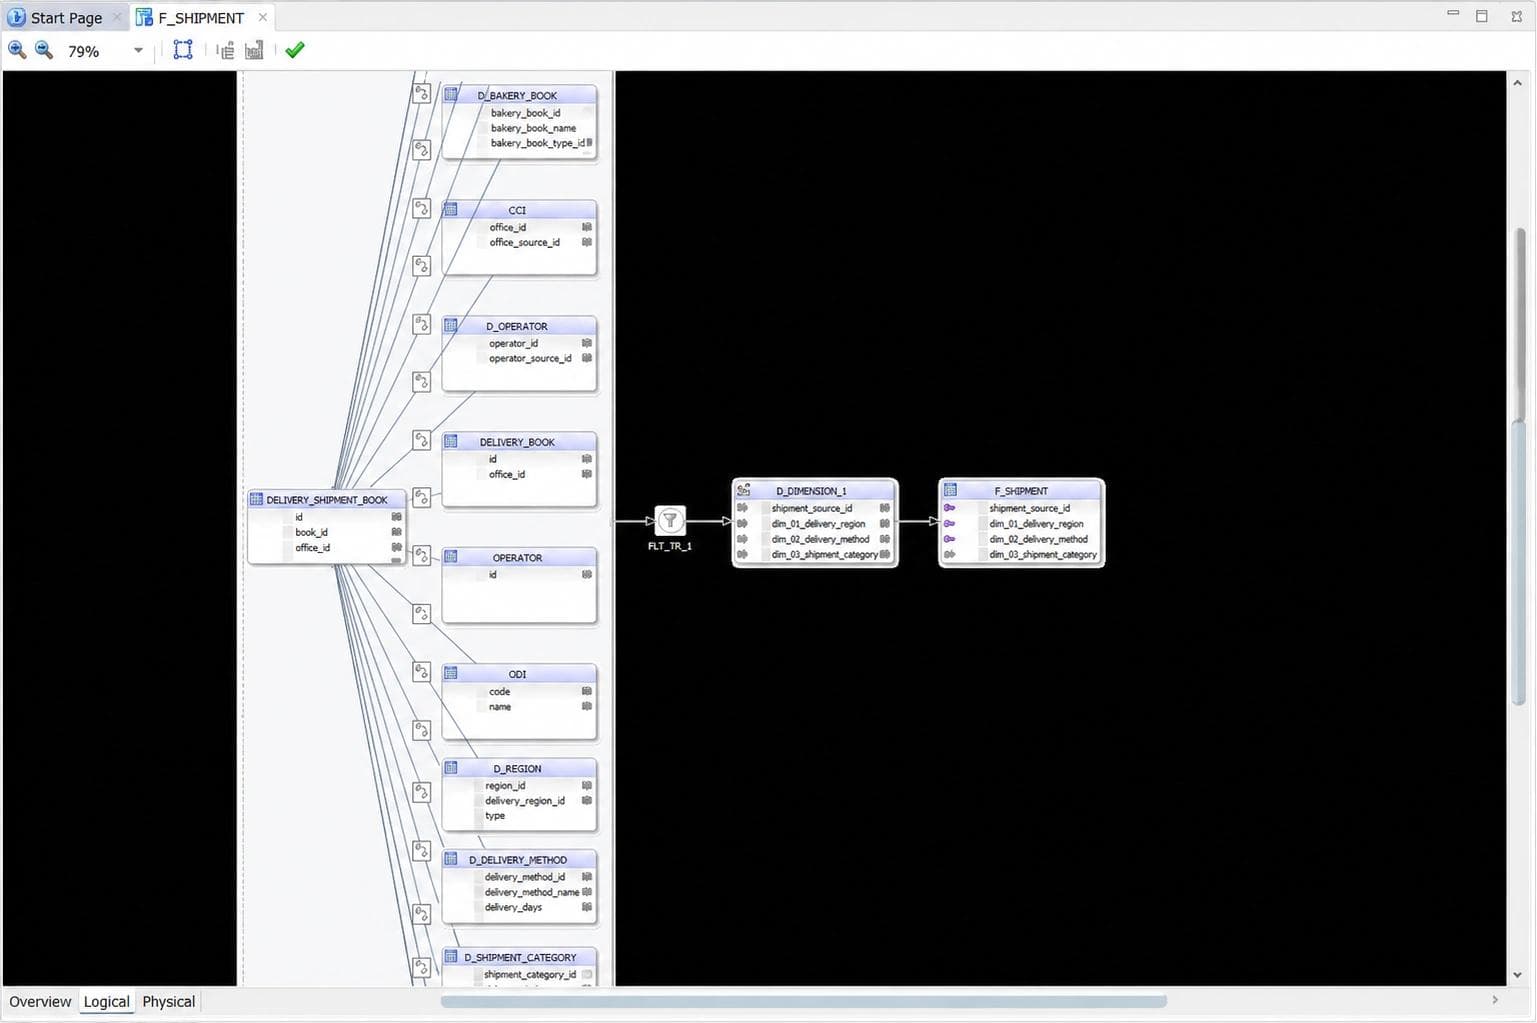Switch to the Physical tab
1537x1023 pixels.
[168, 1001]
